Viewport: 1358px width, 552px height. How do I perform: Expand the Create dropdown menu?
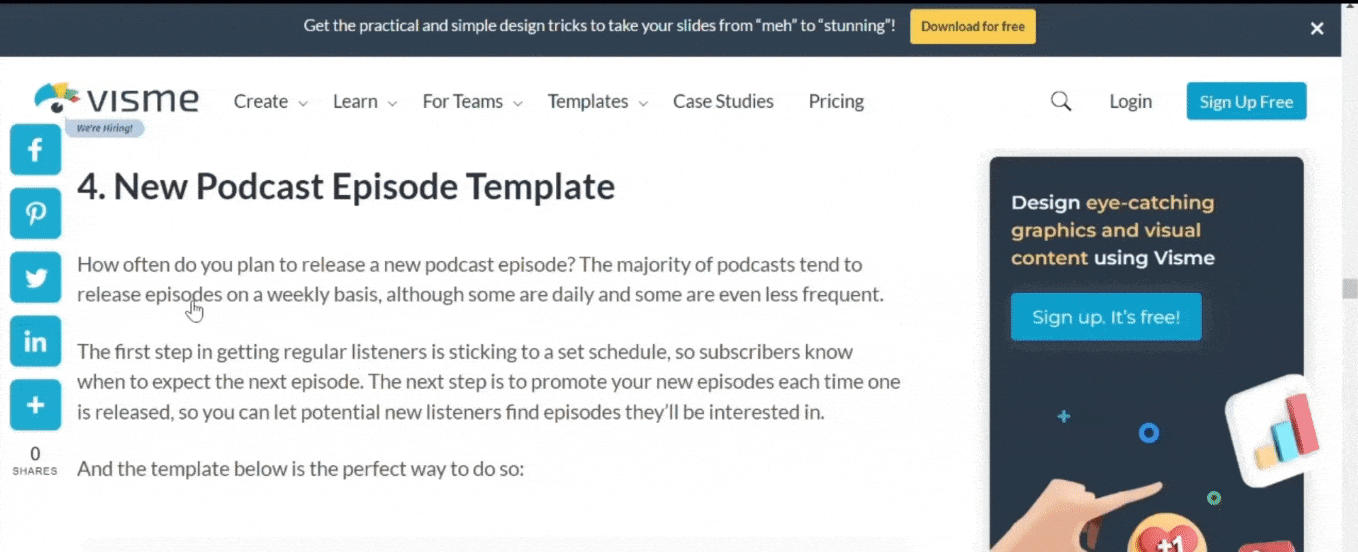click(x=270, y=102)
